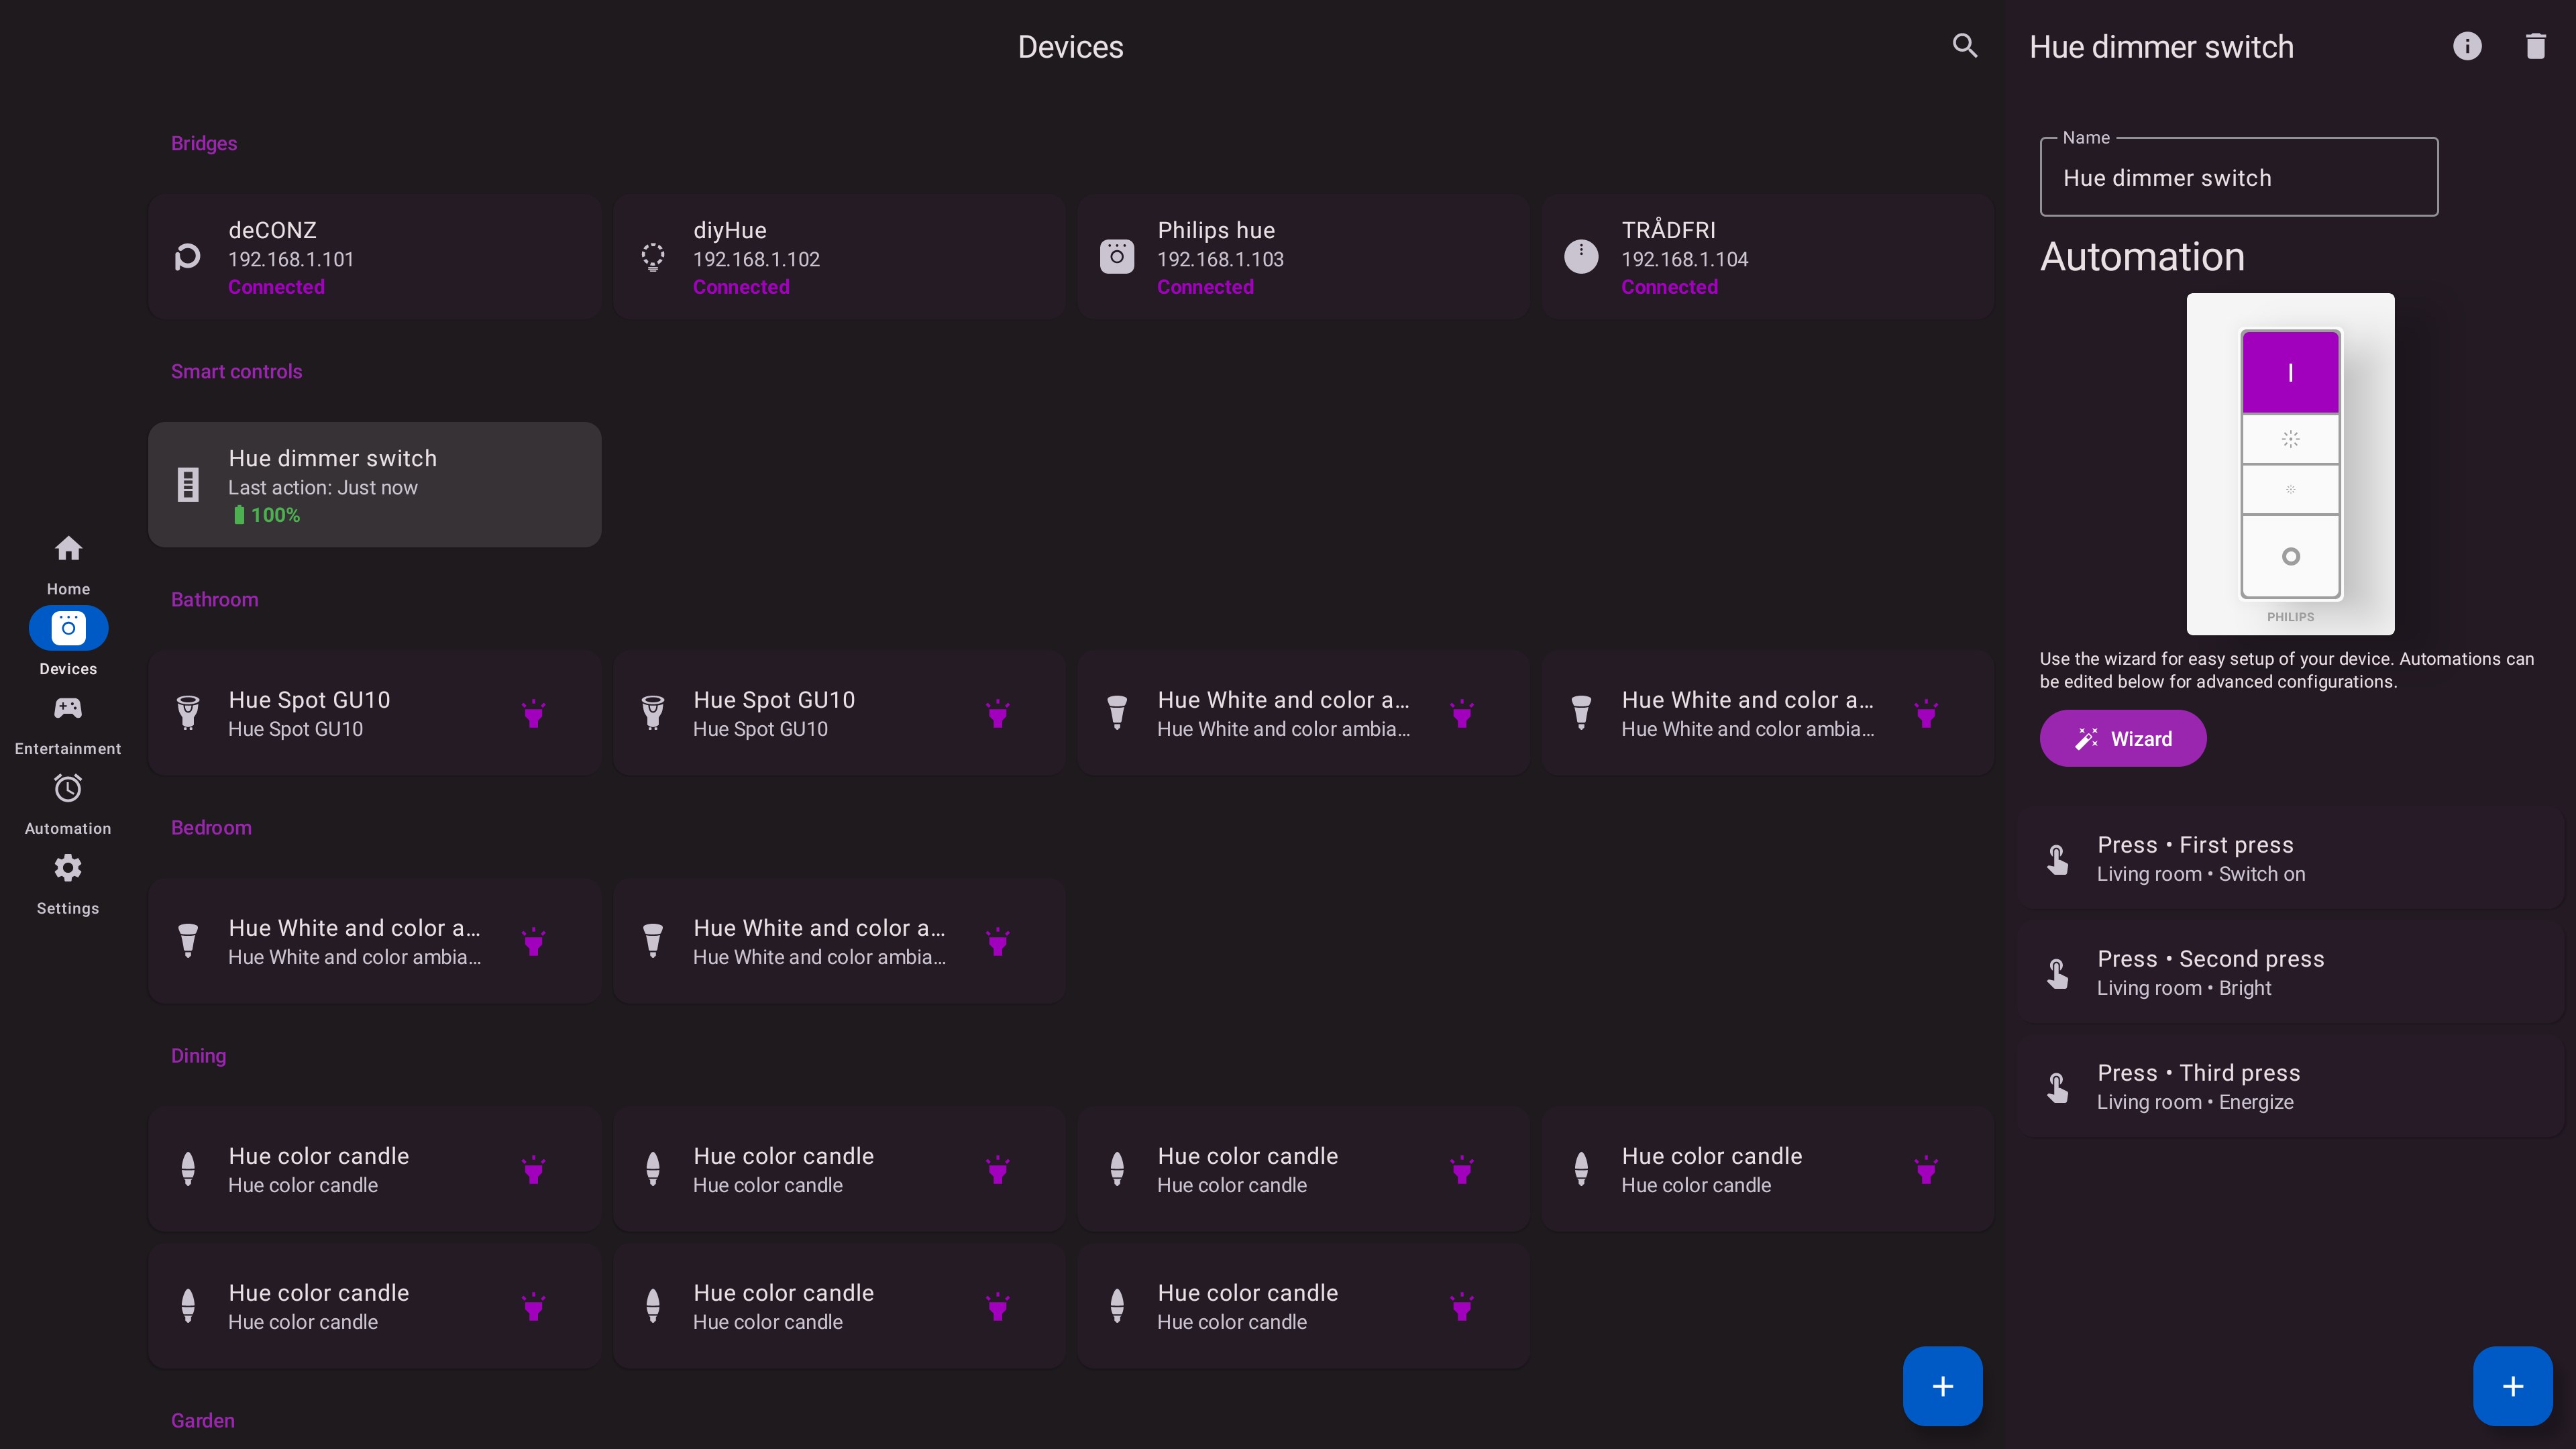Select the Hue dimmer switch smart control card
2576x1449 pixels.
[x=374, y=484]
